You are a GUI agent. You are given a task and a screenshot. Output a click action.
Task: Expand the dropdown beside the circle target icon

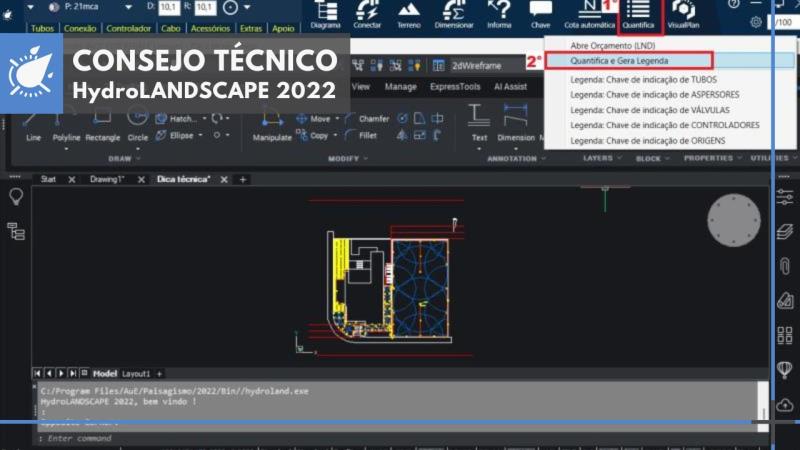[x=247, y=7]
